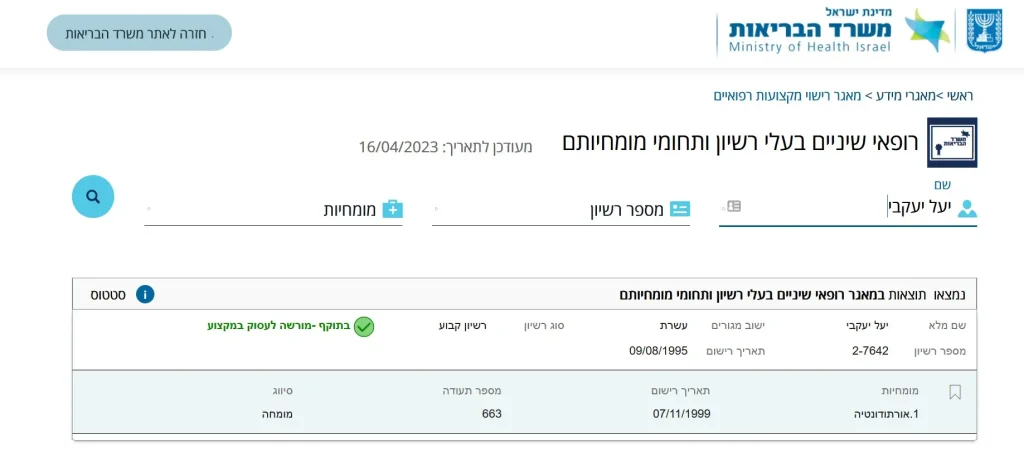Click the בתוקף-מורשה לעסוק במקצוע status text
The image size is (1024, 464).
pyautogui.click(x=279, y=326)
